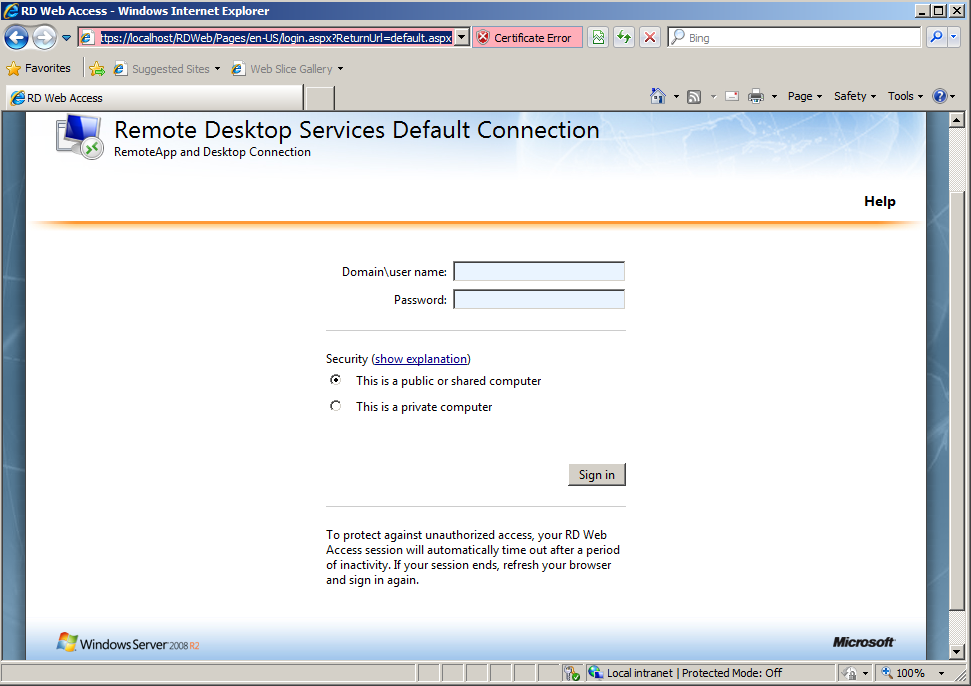
Task: Click the privacy lock status icon
Action: coord(850,673)
